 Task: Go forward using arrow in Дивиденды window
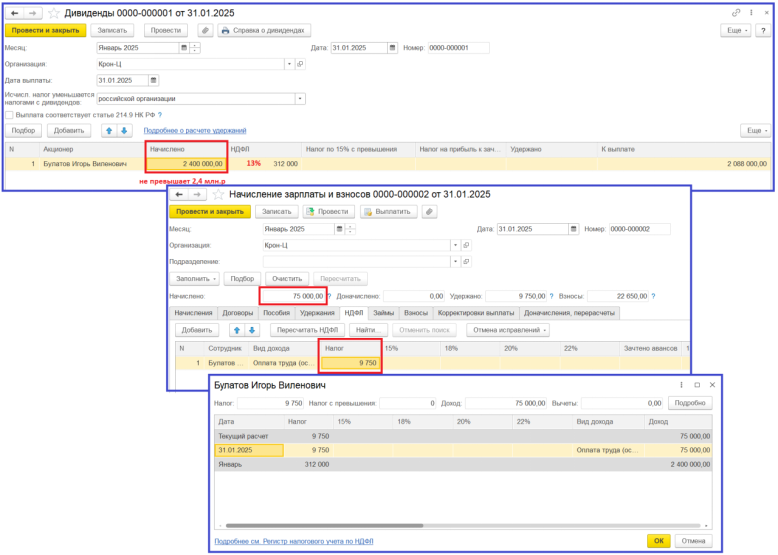click(x=33, y=13)
